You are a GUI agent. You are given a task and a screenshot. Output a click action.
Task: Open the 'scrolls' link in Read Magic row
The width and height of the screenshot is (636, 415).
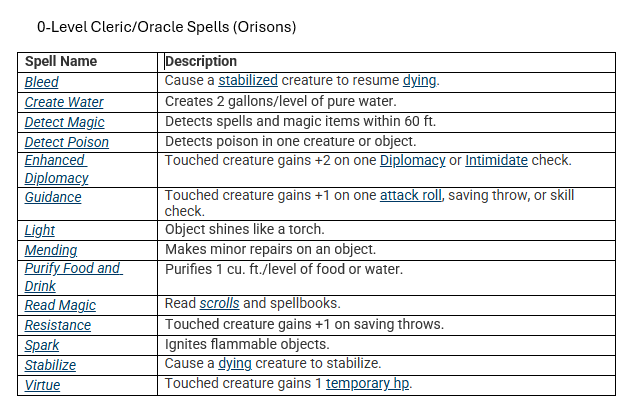point(219,303)
